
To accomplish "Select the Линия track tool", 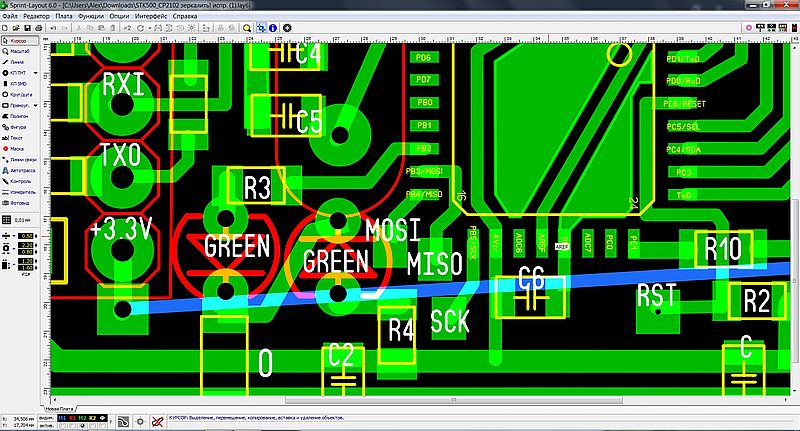I will [20, 63].
